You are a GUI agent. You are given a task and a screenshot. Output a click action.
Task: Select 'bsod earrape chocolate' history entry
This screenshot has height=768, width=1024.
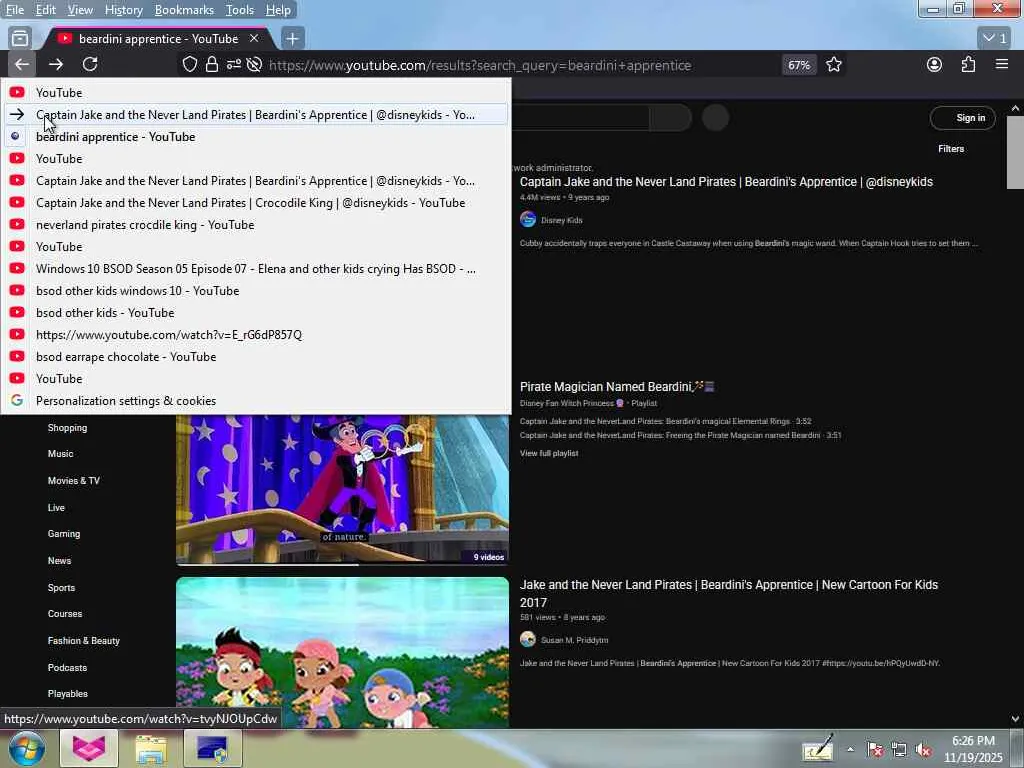click(256, 357)
